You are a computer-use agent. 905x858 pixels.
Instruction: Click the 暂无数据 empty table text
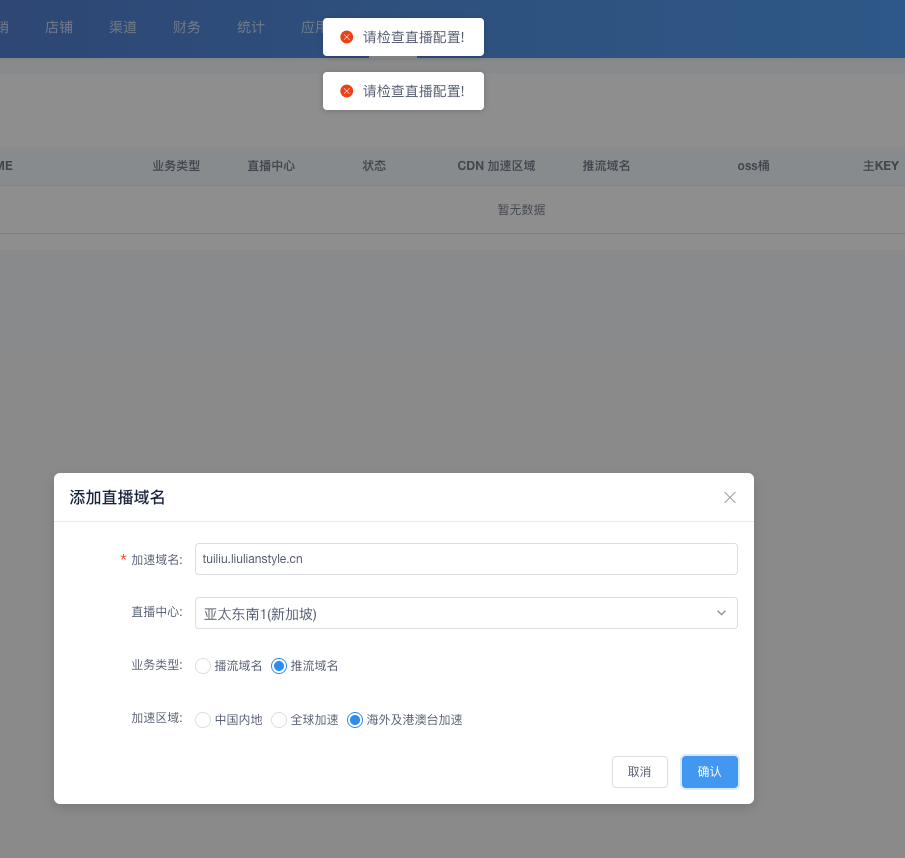(521, 209)
